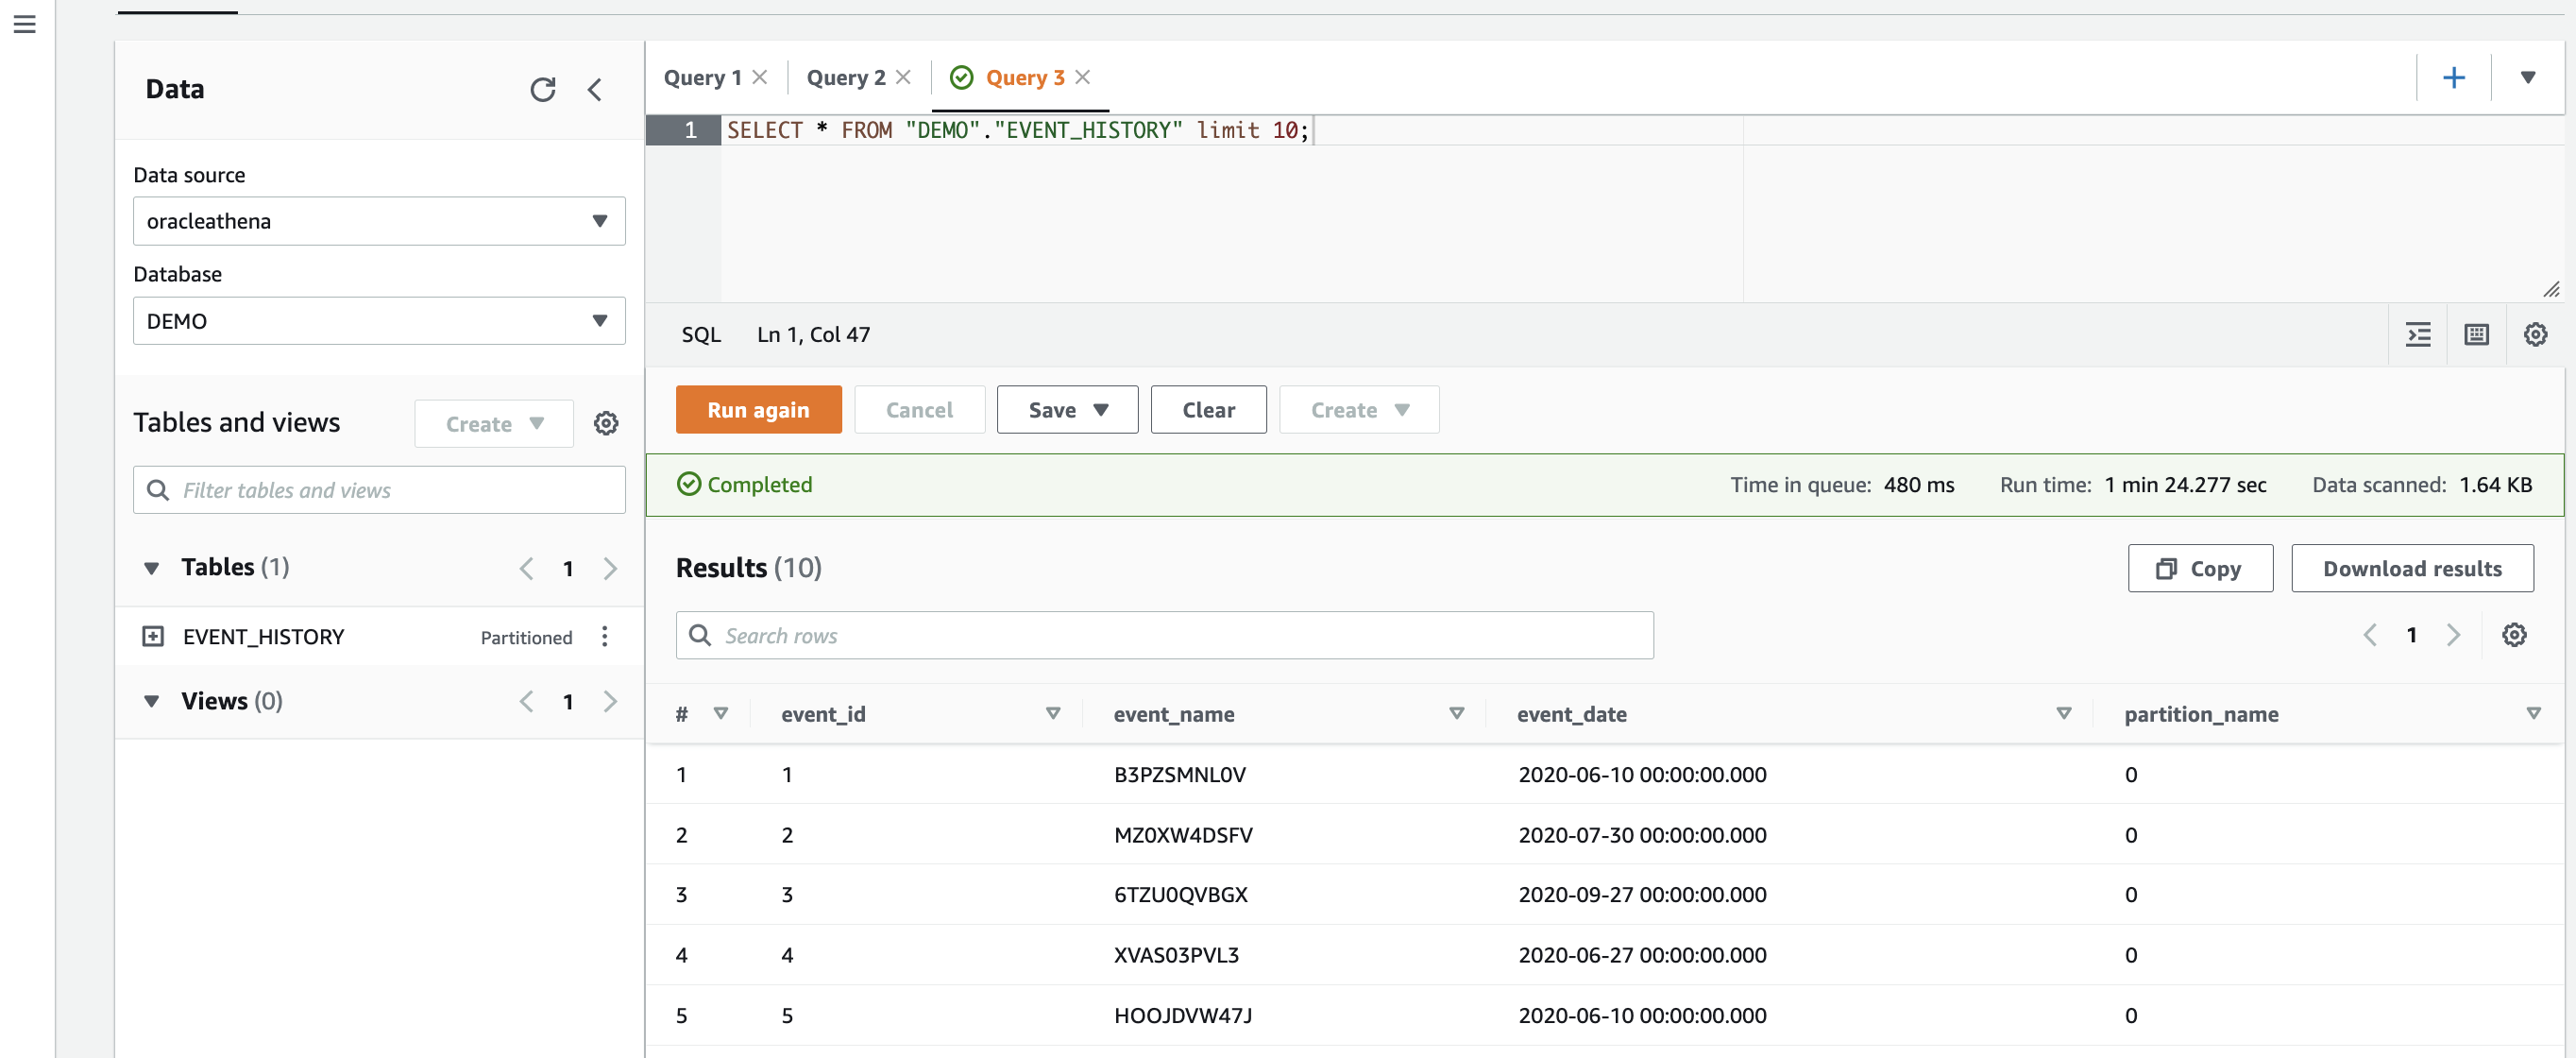Image resolution: width=2576 pixels, height=1058 pixels.
Task: Open the Save dropdown menu
Action: (1067, 410)
